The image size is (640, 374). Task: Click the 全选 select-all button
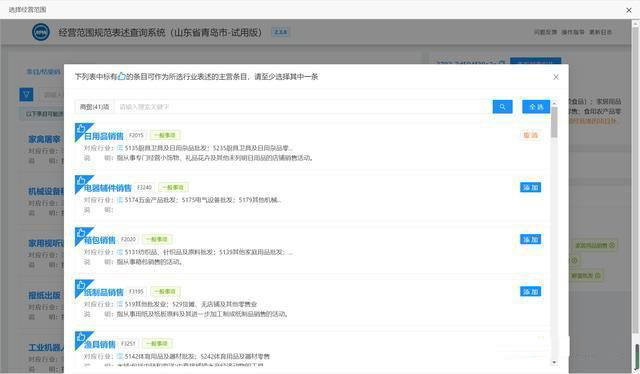pyautogui.click(x=536, y=107)
